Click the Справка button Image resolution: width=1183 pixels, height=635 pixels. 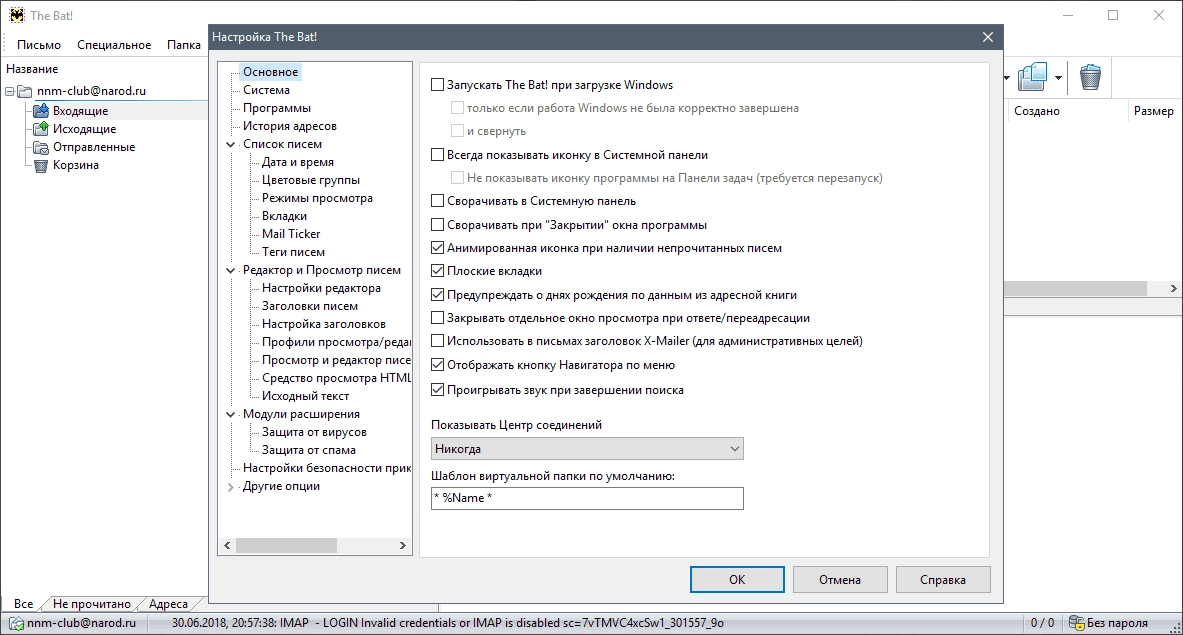point(943,580)
